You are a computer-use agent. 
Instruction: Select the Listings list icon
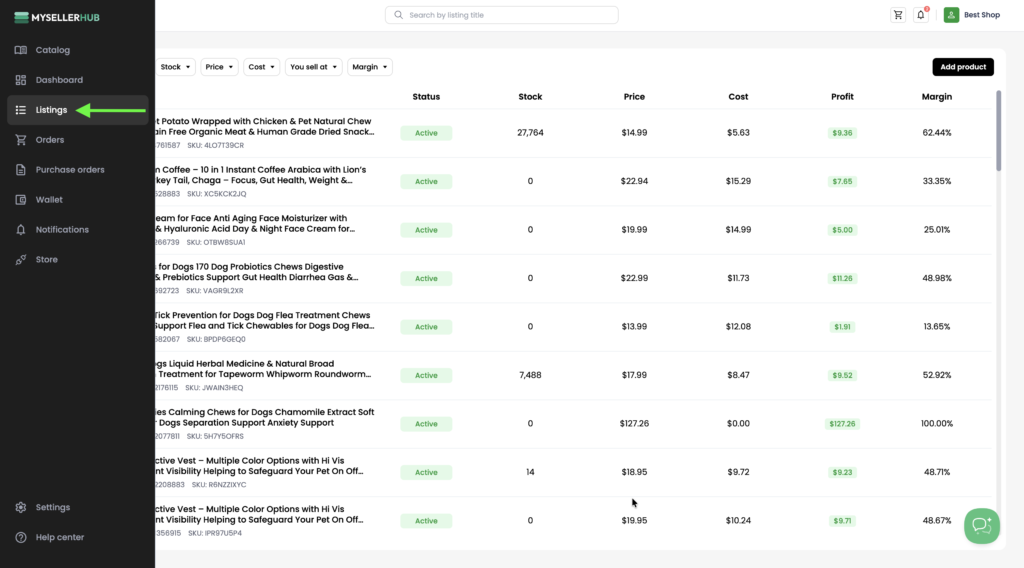click(21, 110)
